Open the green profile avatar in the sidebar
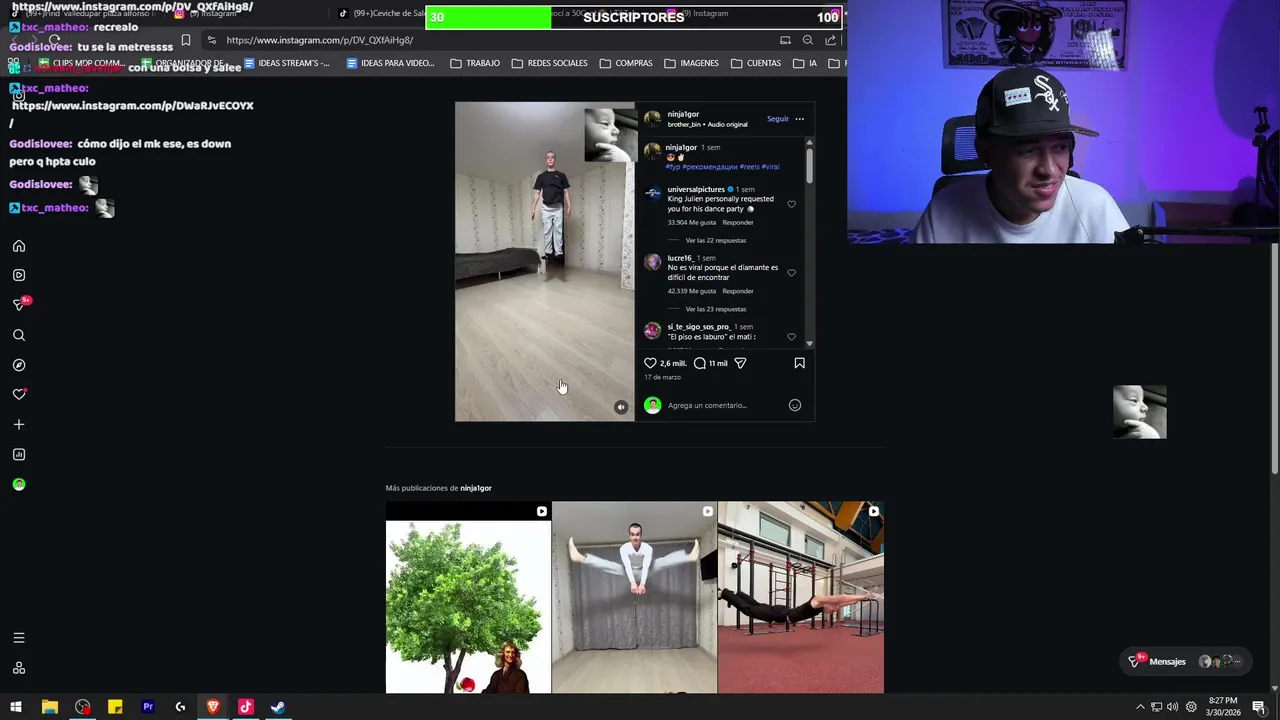1280x720 pixels. pyautogui.click(x=19, y=484)
